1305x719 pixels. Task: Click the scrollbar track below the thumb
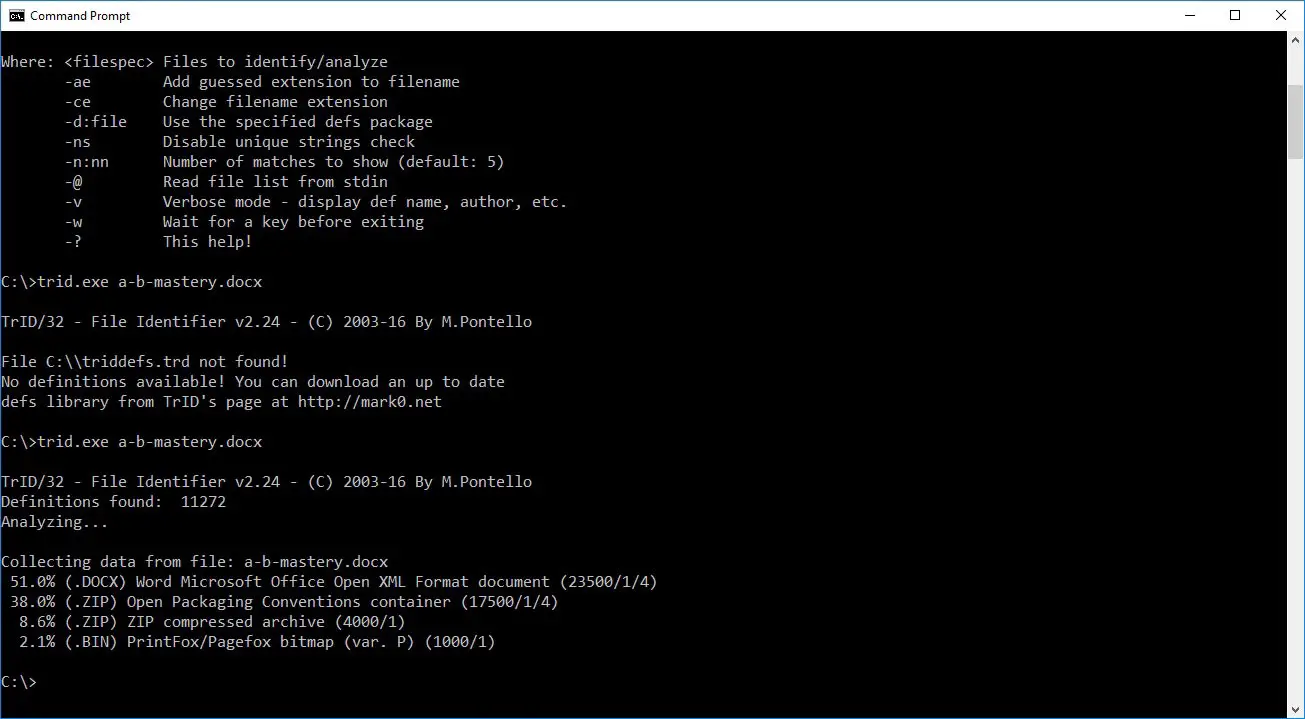point(1295,430)
